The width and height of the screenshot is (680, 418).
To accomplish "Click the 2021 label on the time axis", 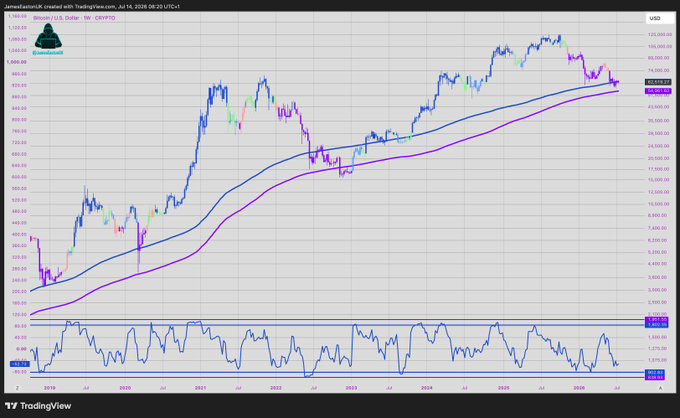I will (200, 388).
